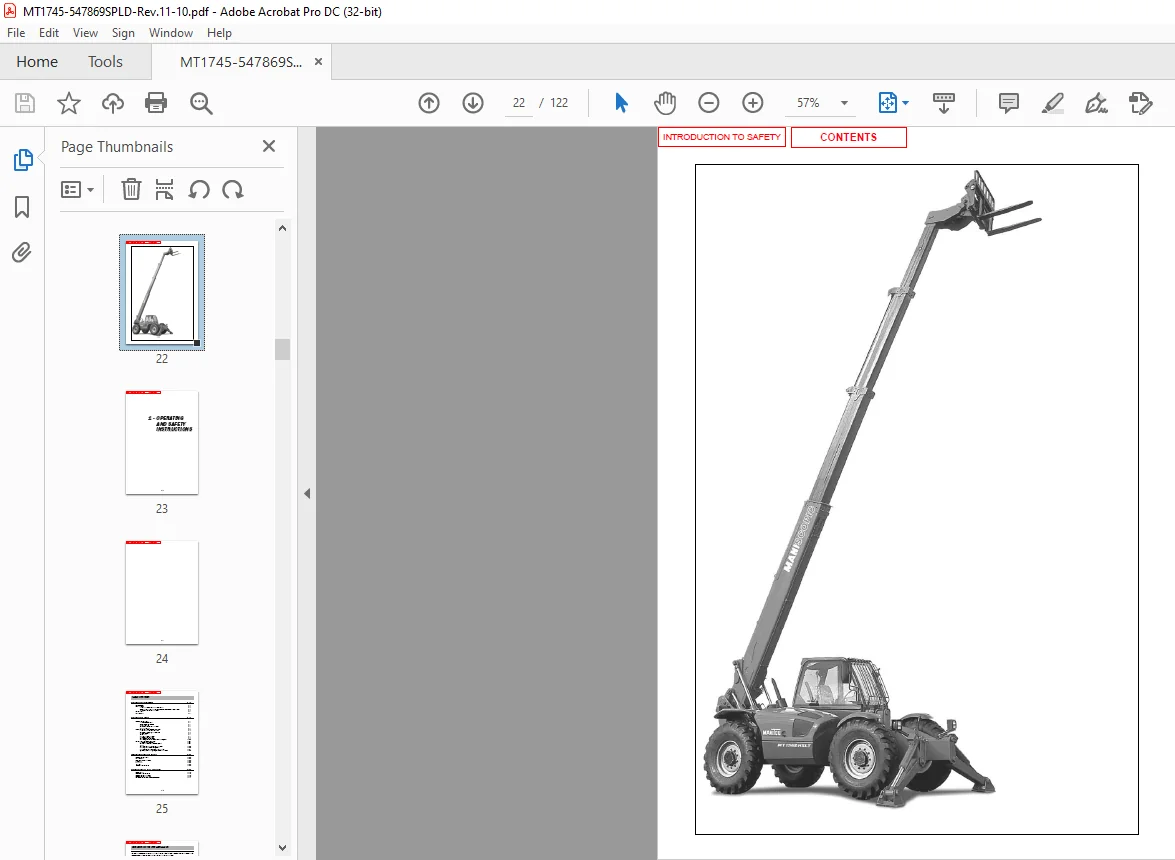The height and width of the screenshot is (860, 1175).
Task: Open the Find text magnifier icon
Action: [201, 103]
